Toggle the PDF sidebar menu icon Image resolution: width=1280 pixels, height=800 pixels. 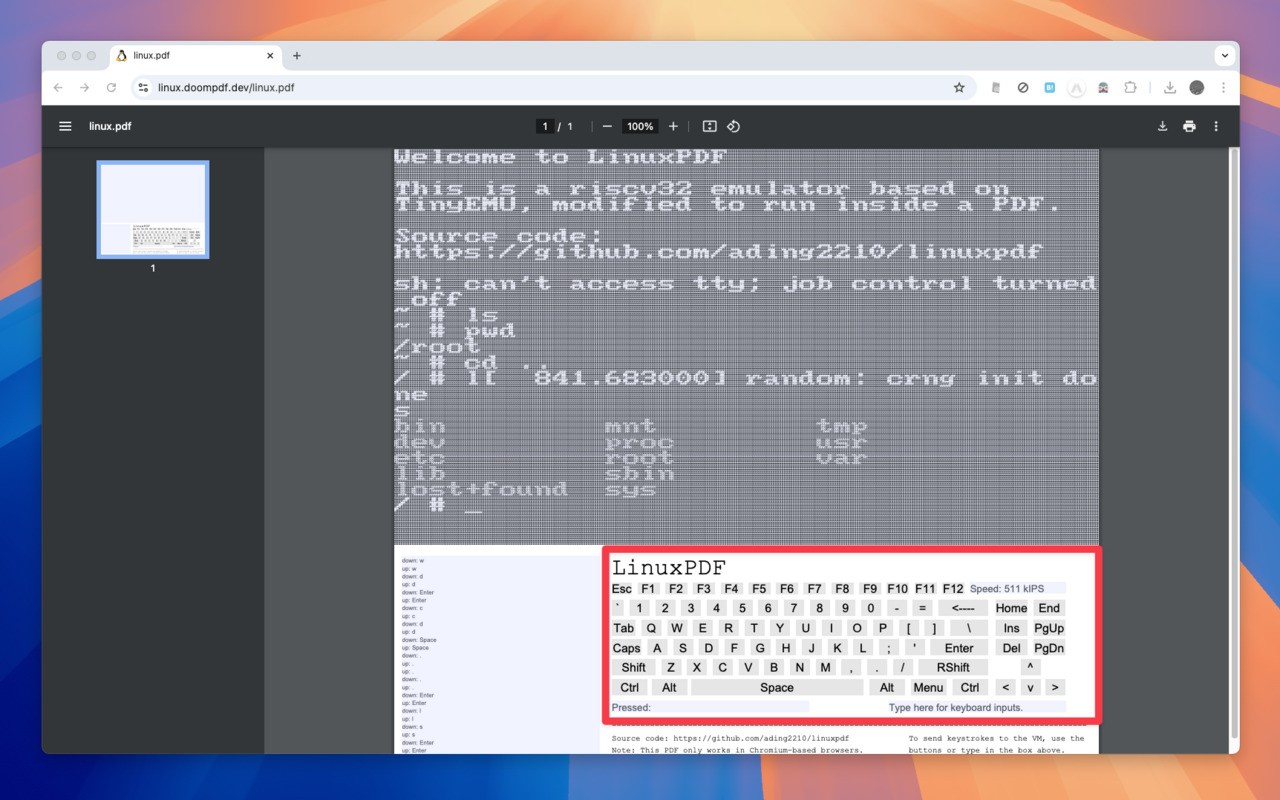(x=65, y=127)
